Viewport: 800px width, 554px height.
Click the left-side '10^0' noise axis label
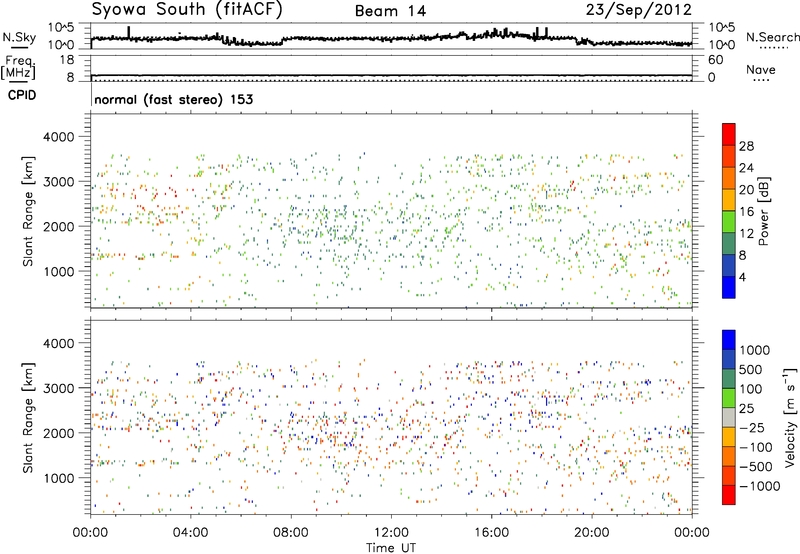[x=61, y=45]
